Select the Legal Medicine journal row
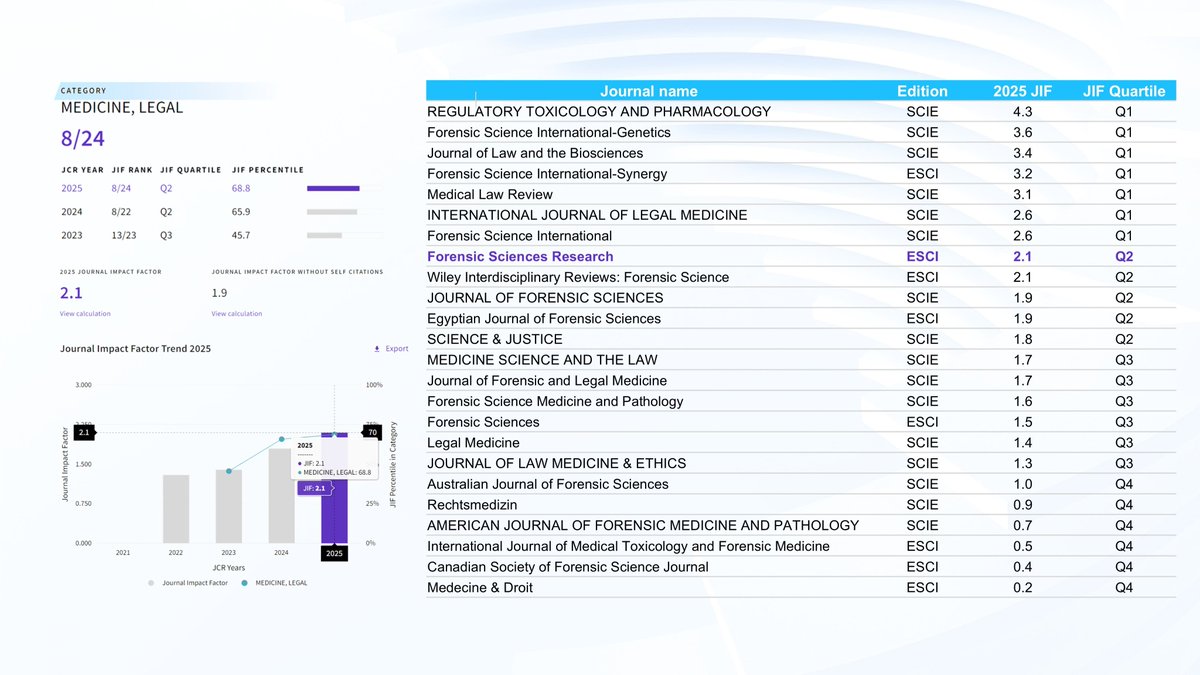 point(802,442)
